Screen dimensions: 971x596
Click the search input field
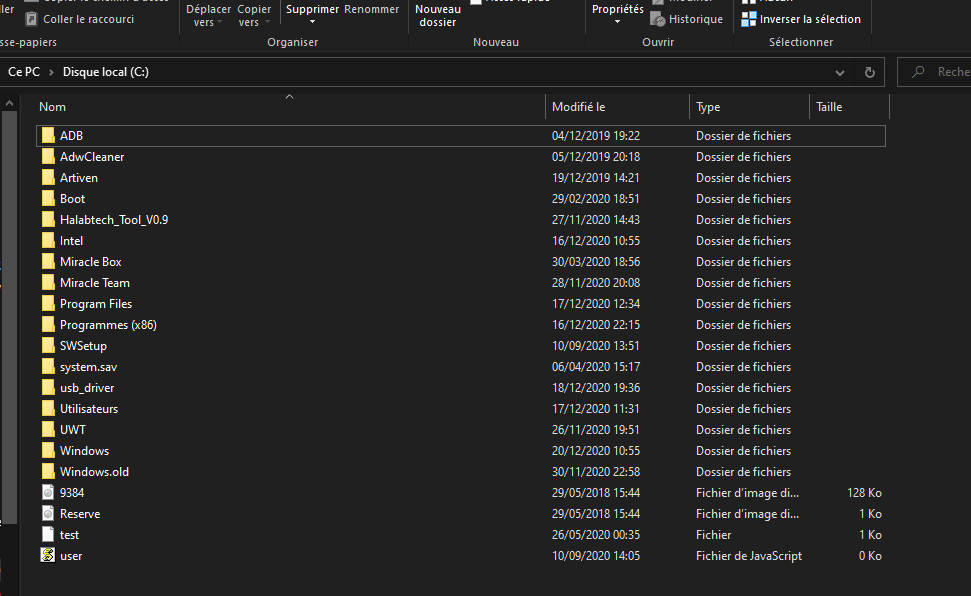coord(935,72)
